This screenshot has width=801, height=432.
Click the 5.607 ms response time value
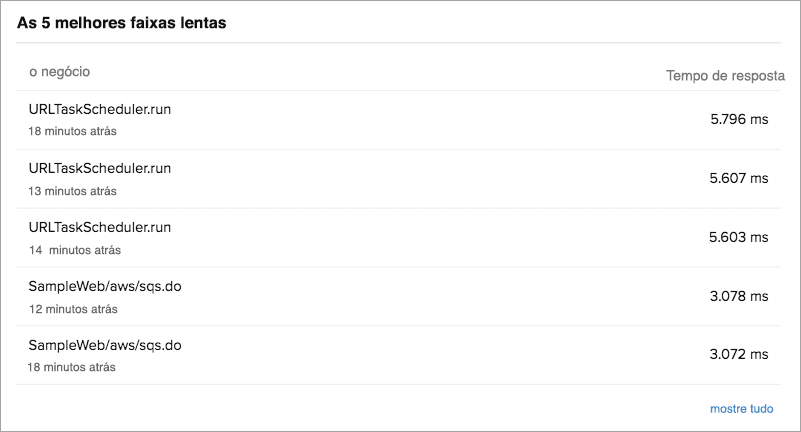click(x=739, y=178)
